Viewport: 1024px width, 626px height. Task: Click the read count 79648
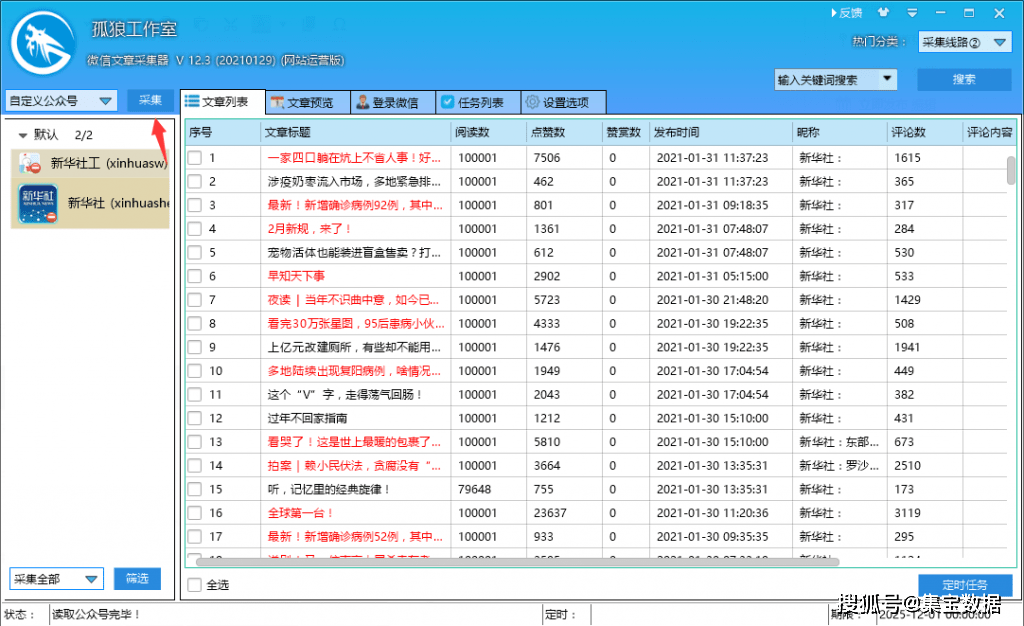coord(475,490)
